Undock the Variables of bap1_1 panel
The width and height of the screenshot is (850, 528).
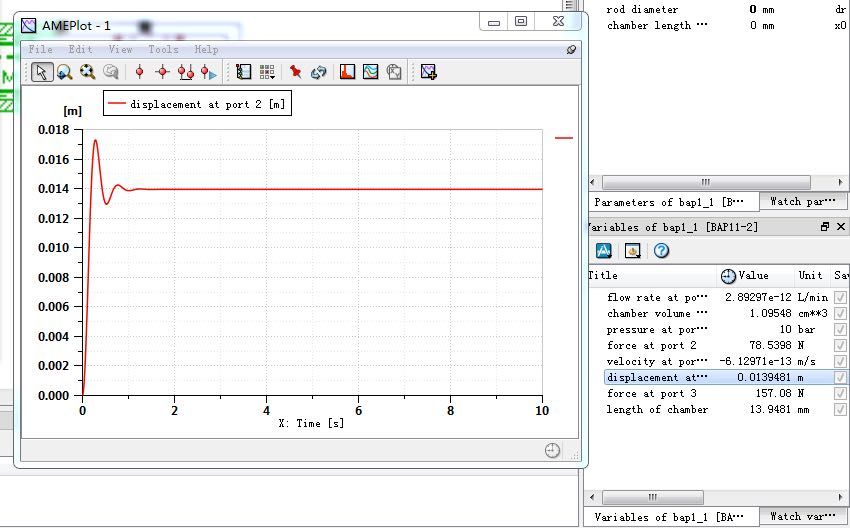[x=825, y=227]
